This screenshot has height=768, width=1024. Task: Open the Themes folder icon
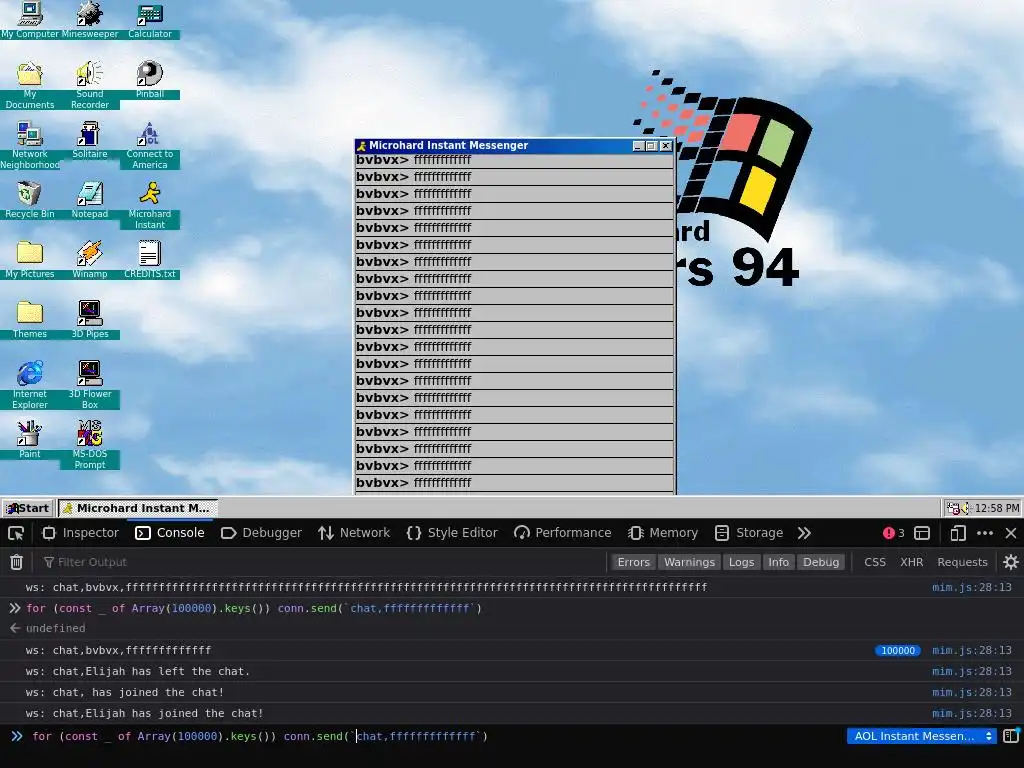pyautogui.click(x=29, y=320)
